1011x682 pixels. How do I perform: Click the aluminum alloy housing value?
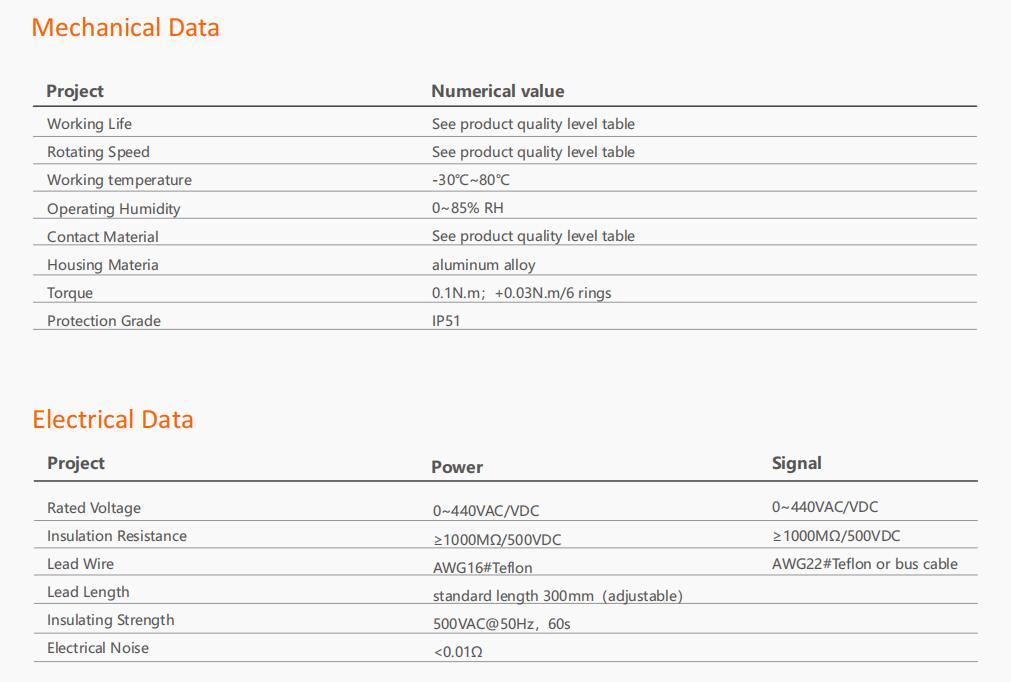[x=484, y=265]
